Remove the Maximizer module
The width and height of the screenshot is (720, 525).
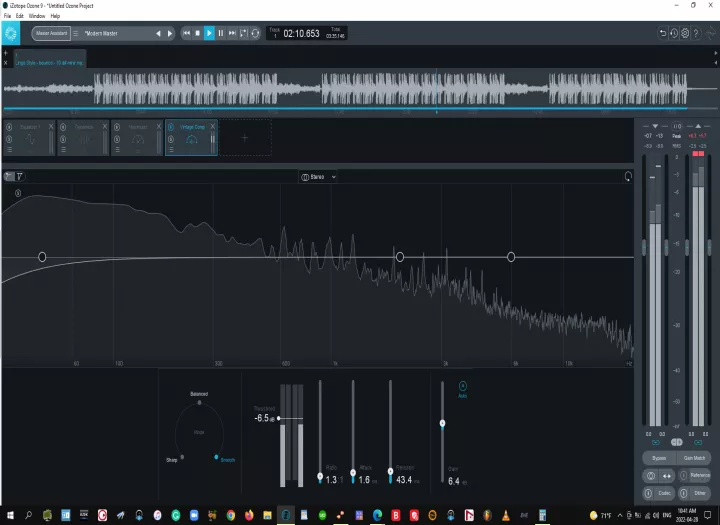(159, 126)
